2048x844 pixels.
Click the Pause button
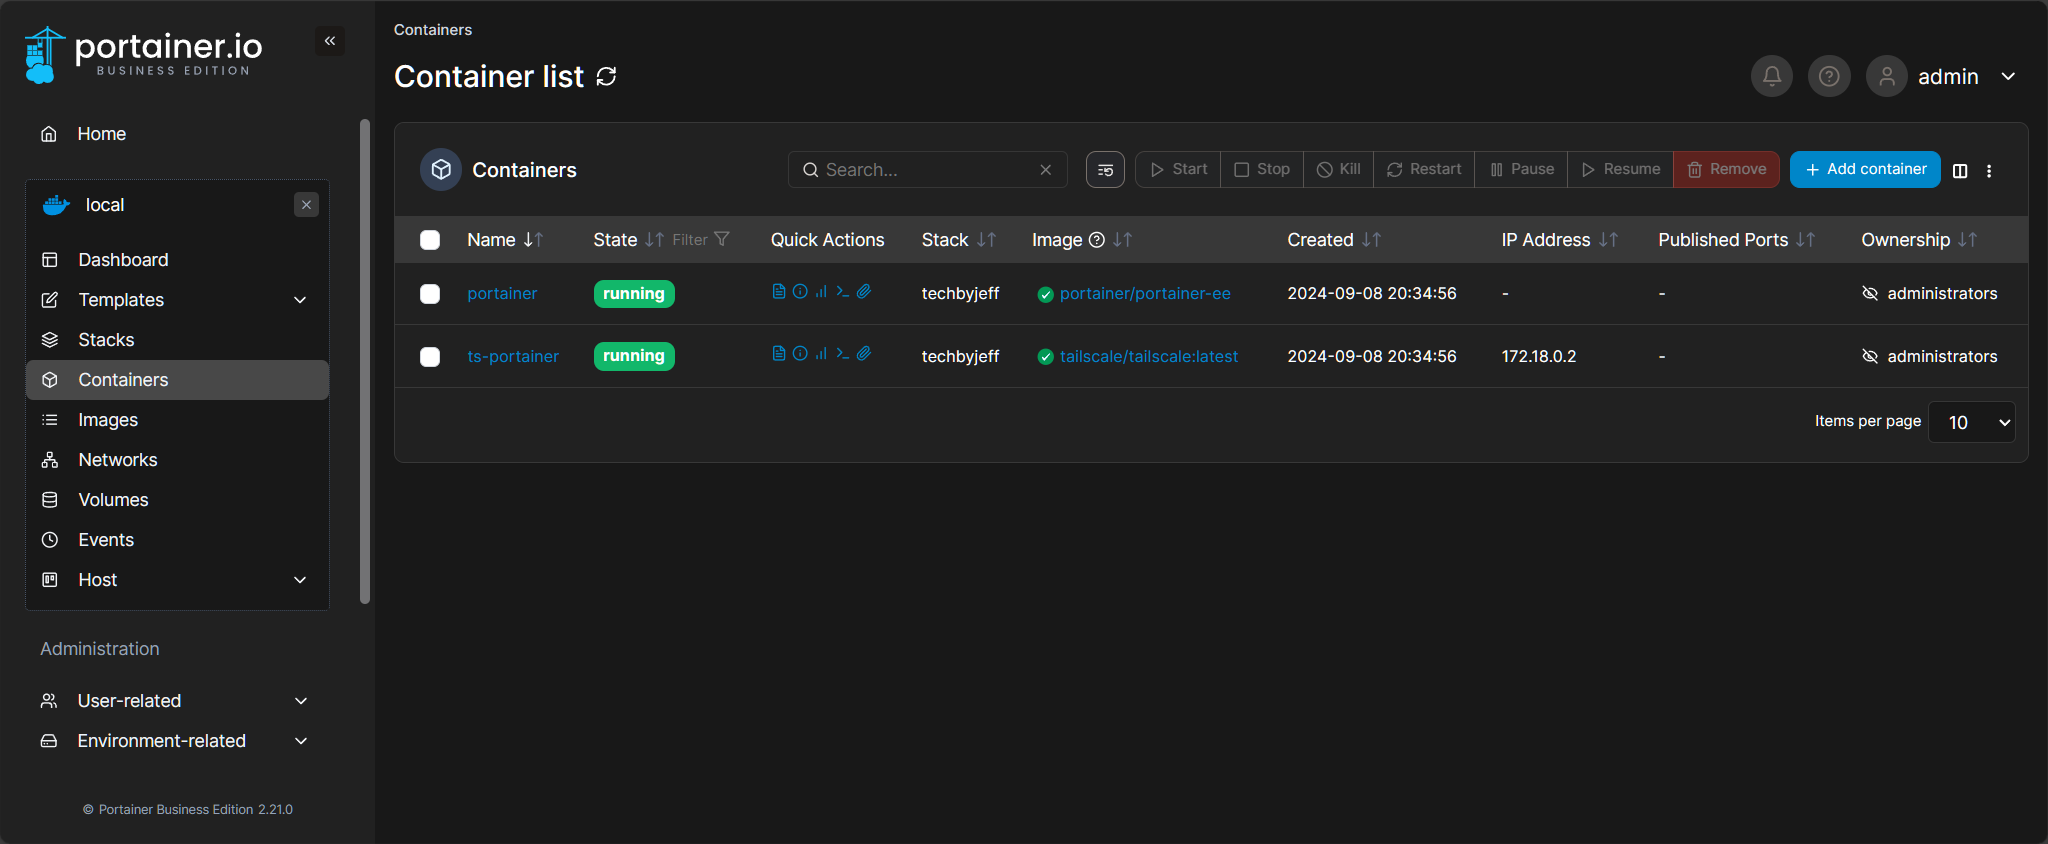pos(1521,169)
